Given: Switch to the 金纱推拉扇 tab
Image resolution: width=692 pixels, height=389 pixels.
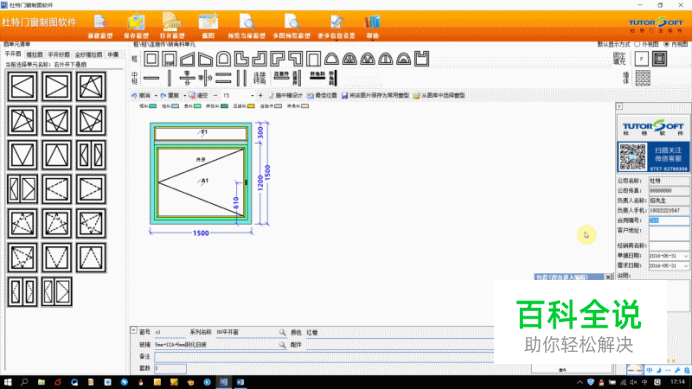Looking at the screenshot, I should tap(88, 54).
